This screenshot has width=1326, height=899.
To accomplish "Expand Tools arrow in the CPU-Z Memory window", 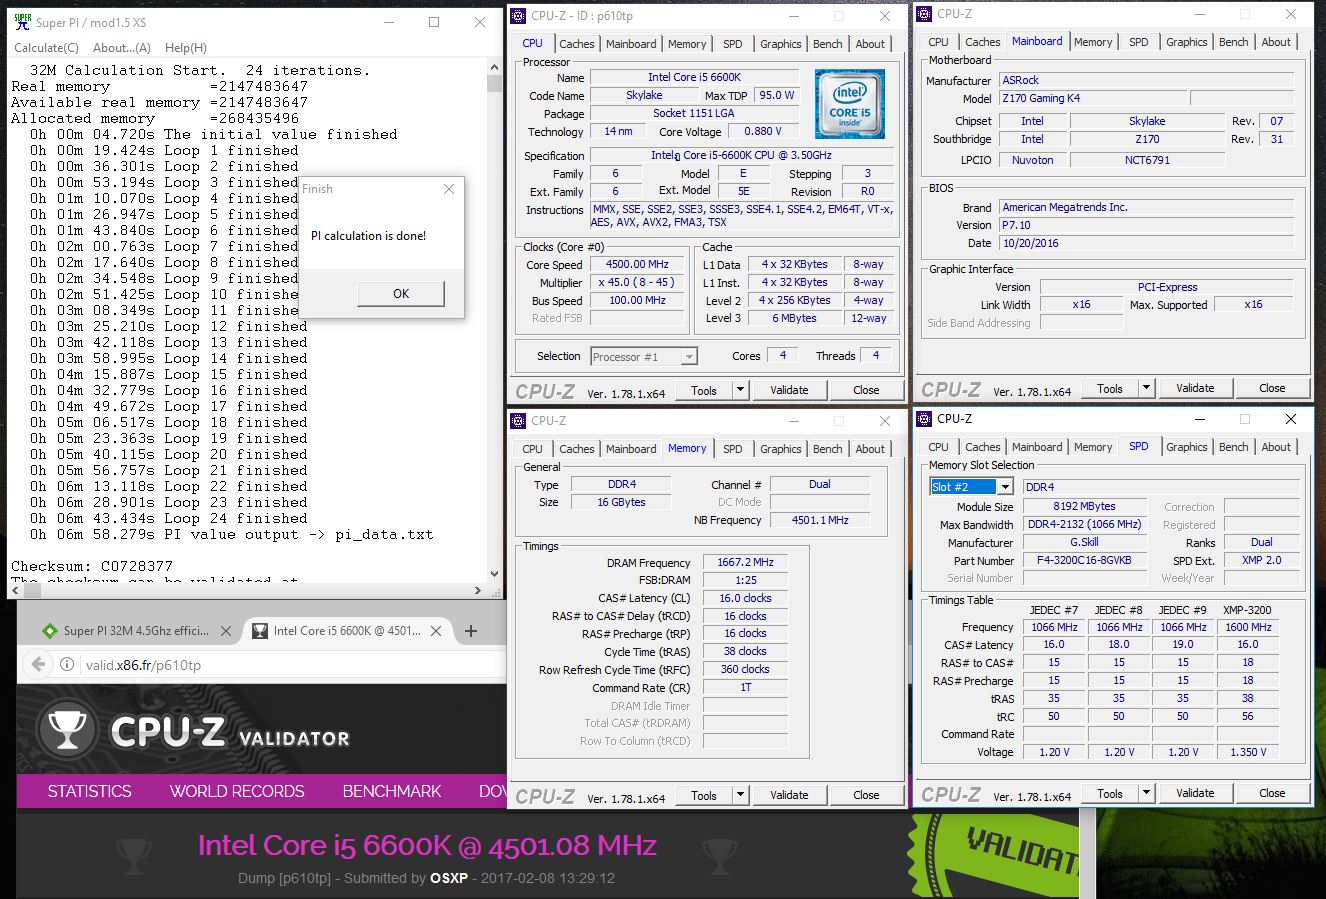I will 741,795.
